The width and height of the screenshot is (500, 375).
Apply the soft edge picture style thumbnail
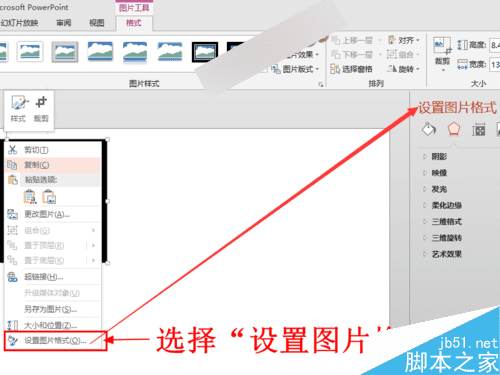tap(170, 52)
